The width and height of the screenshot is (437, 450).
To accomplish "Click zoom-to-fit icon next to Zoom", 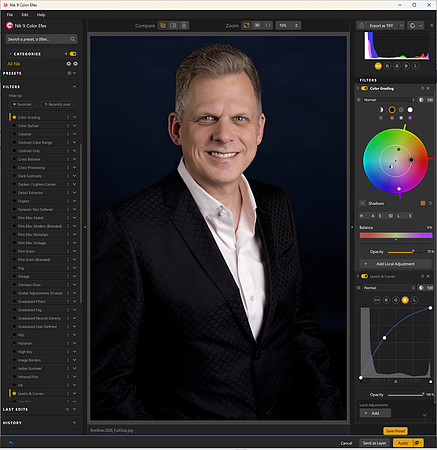I will [246, 25].
